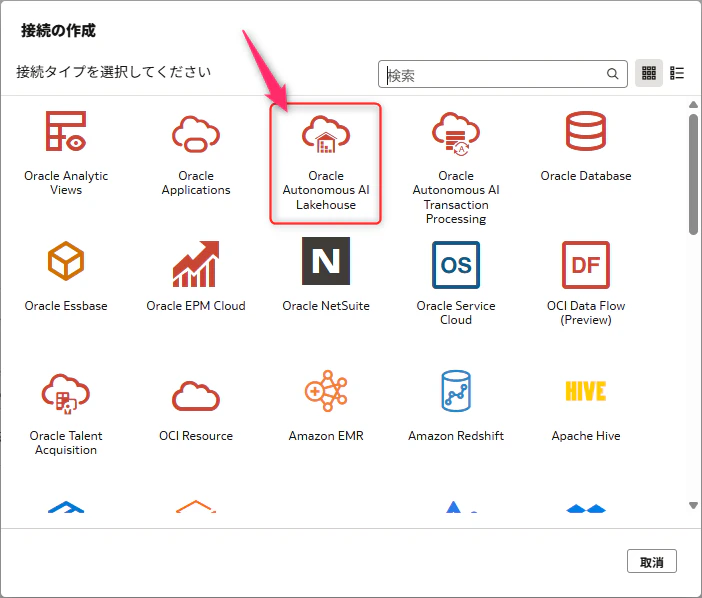Click the search magnifier icon
Viewport: 702px width, 598px height.
pos(612,74)
